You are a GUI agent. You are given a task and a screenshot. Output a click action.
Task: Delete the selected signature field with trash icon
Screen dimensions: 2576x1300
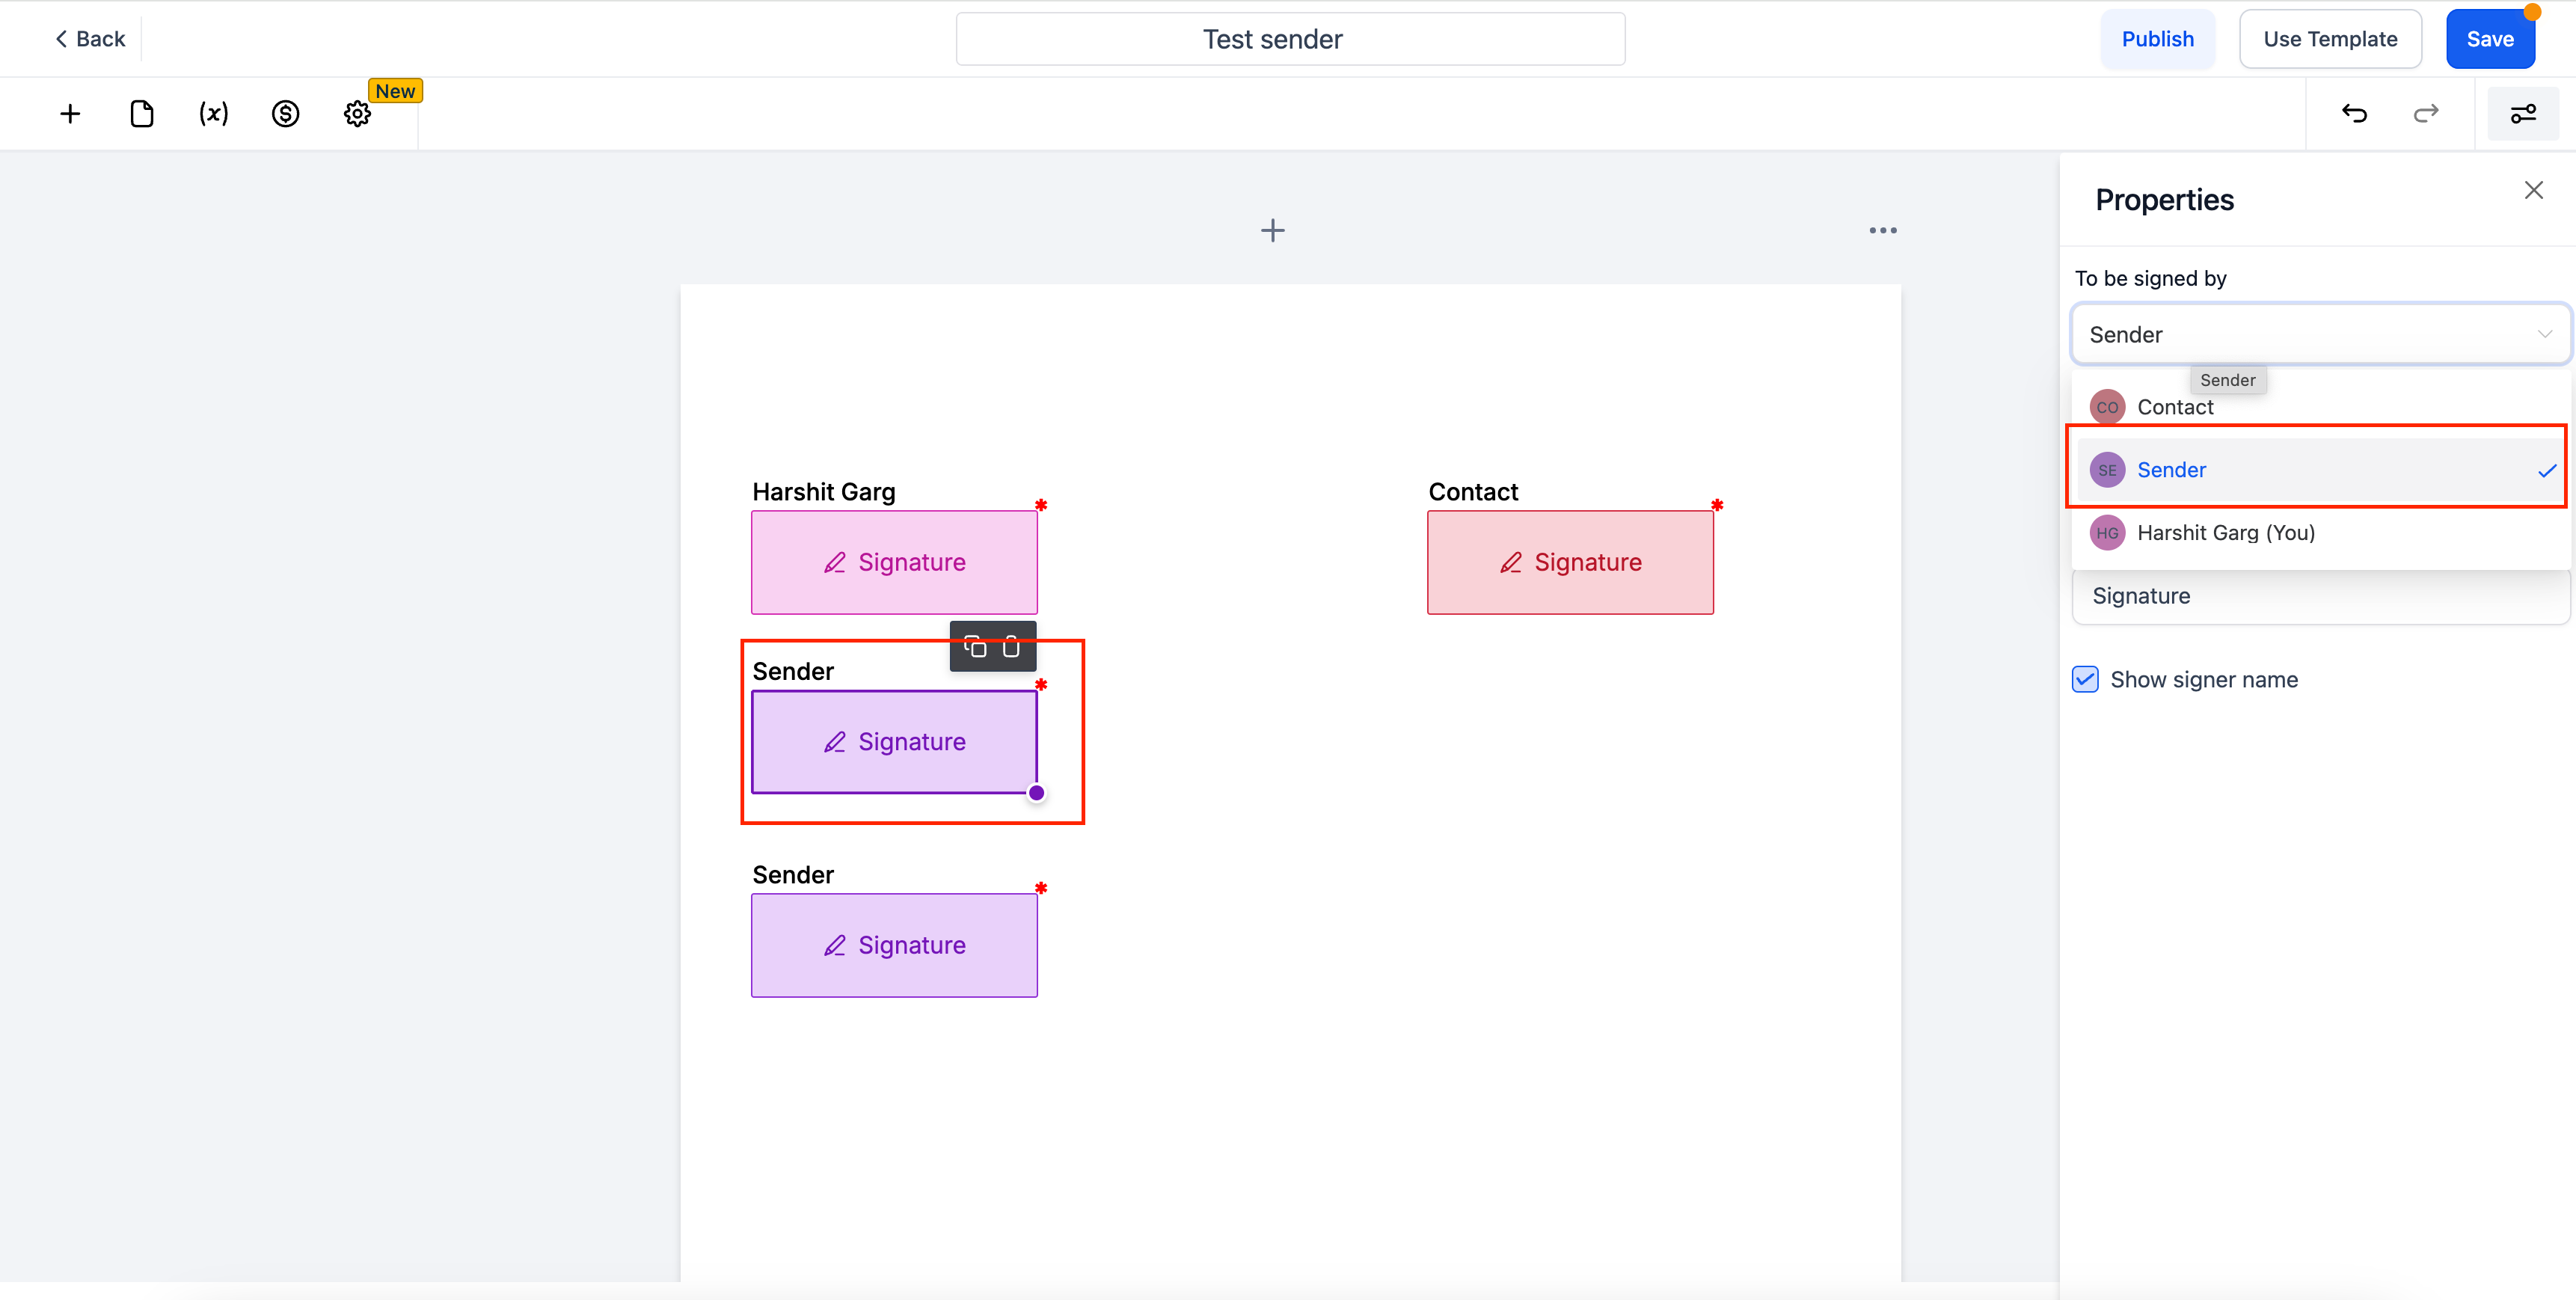coord(1011,647)
